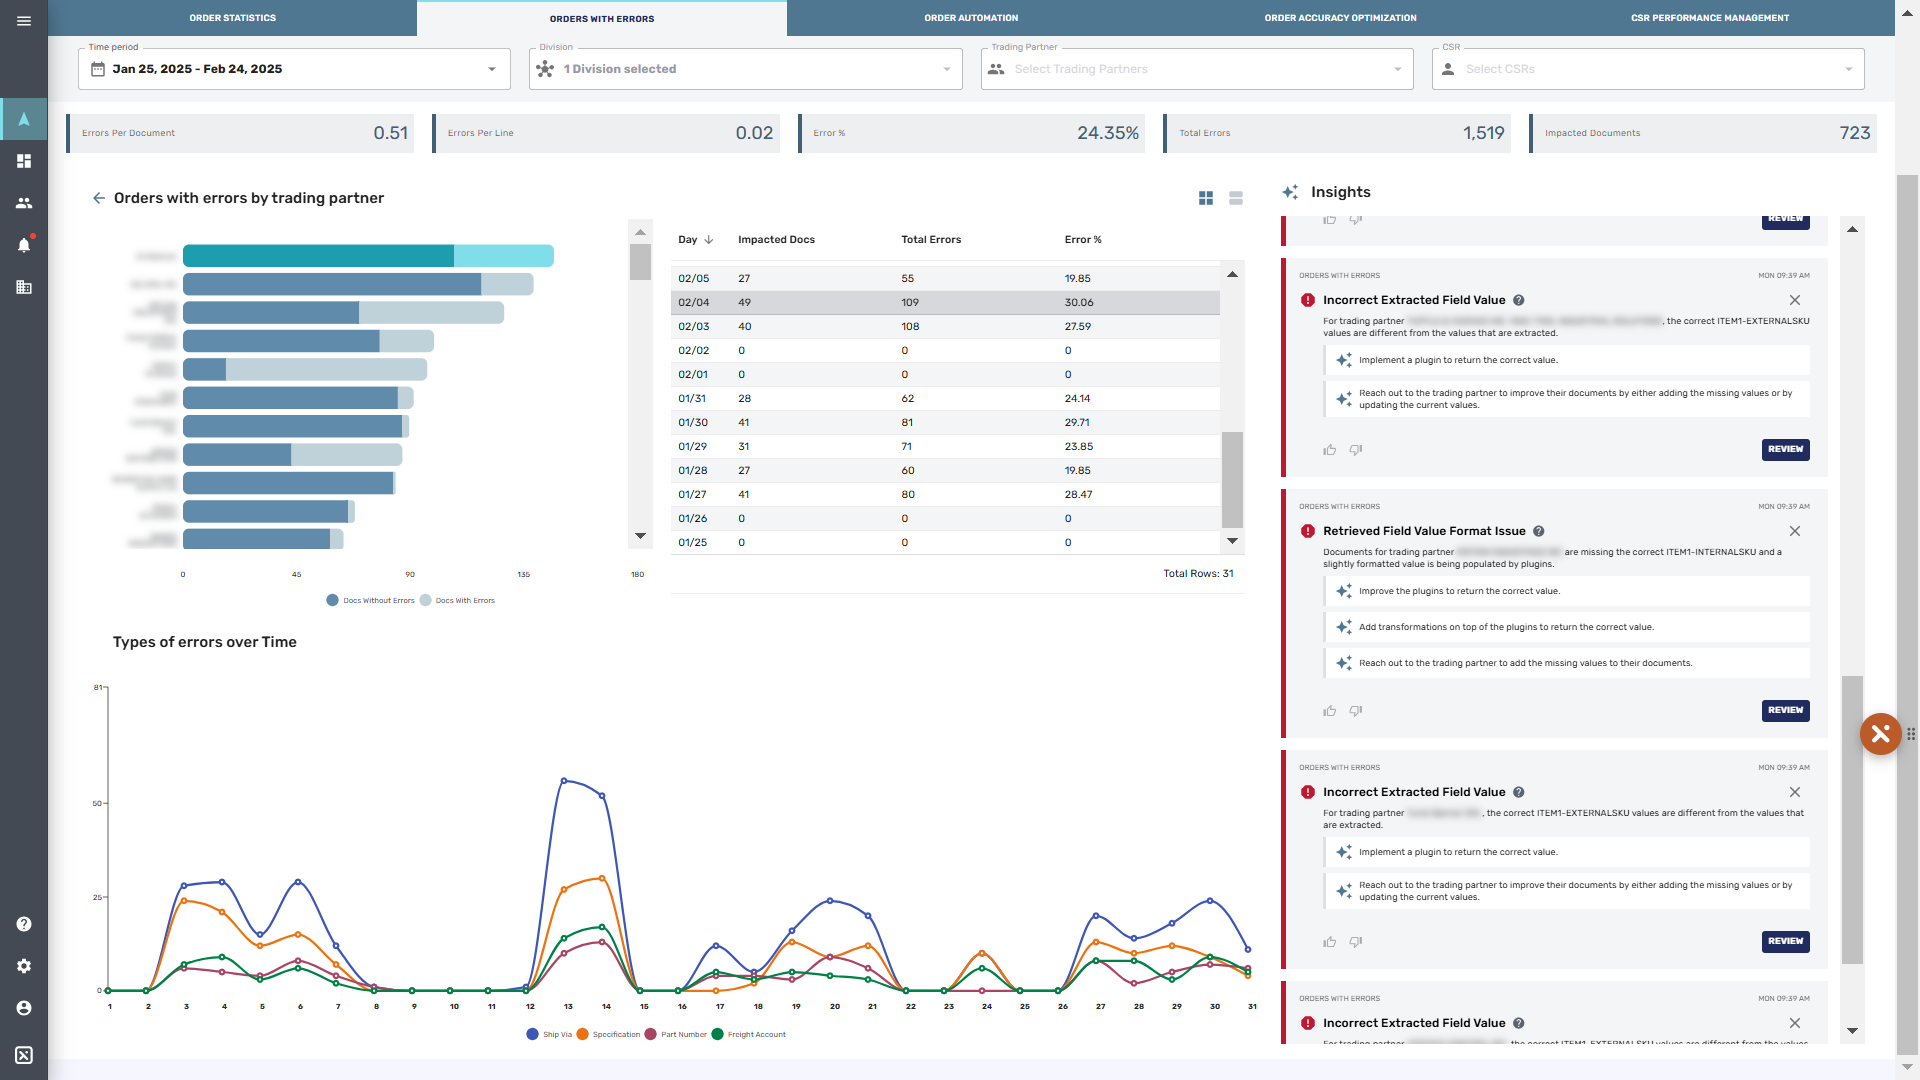Open the building/company icon in sidebar
This screenshot has width=1920, height=1080.
pos(24,287)
